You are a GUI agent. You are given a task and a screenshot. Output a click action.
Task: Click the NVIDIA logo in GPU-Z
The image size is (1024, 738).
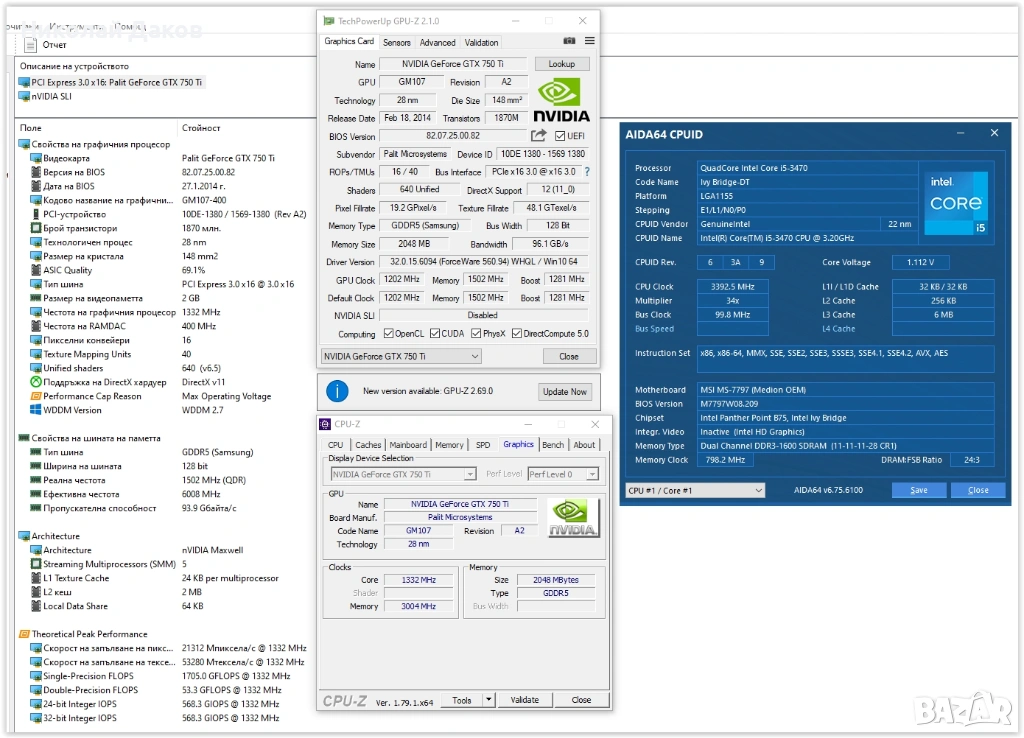[561, 100]
